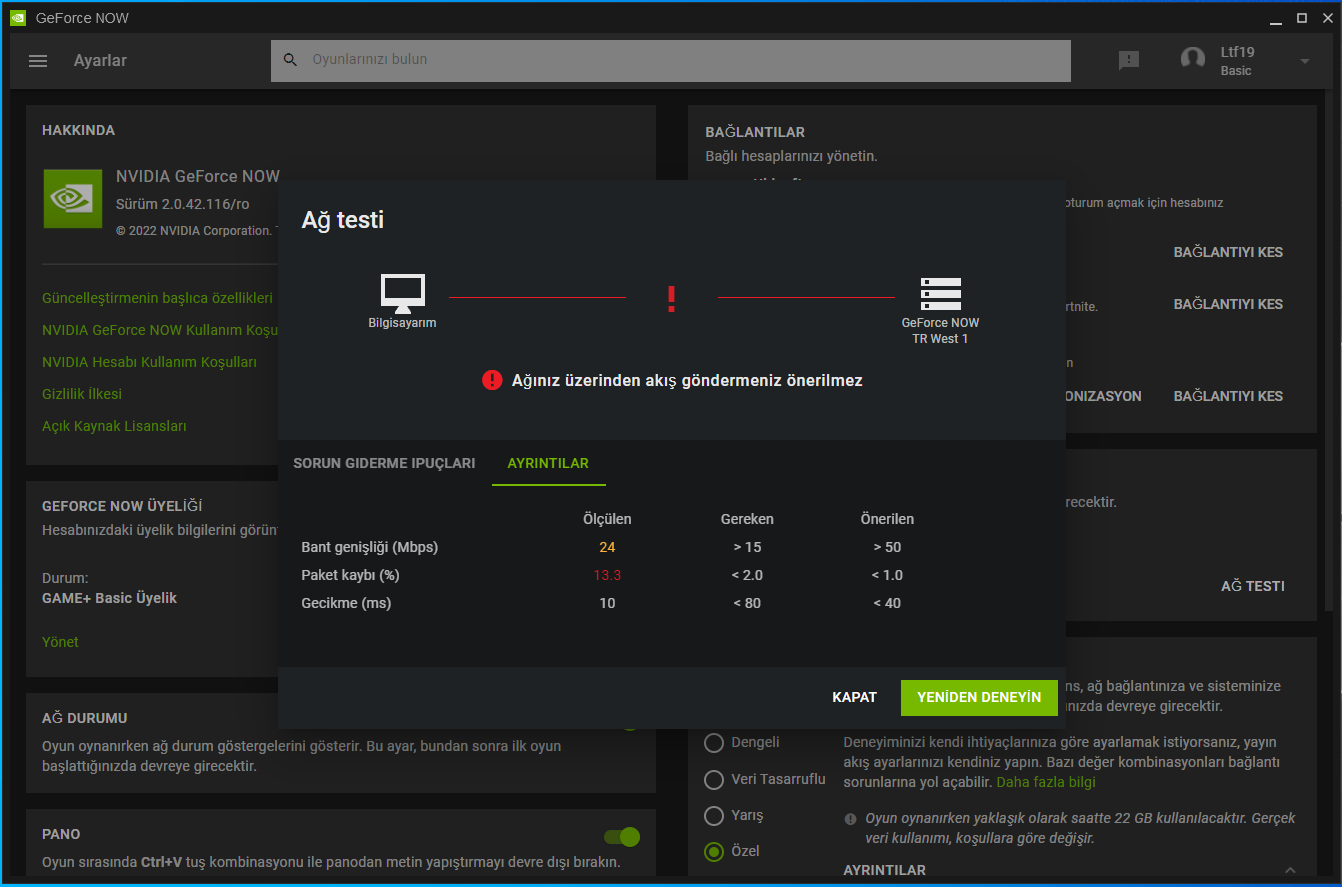Close the dialog with KAPAT
The height and width of the screenshot is (887, 1342).
[855, 697]
